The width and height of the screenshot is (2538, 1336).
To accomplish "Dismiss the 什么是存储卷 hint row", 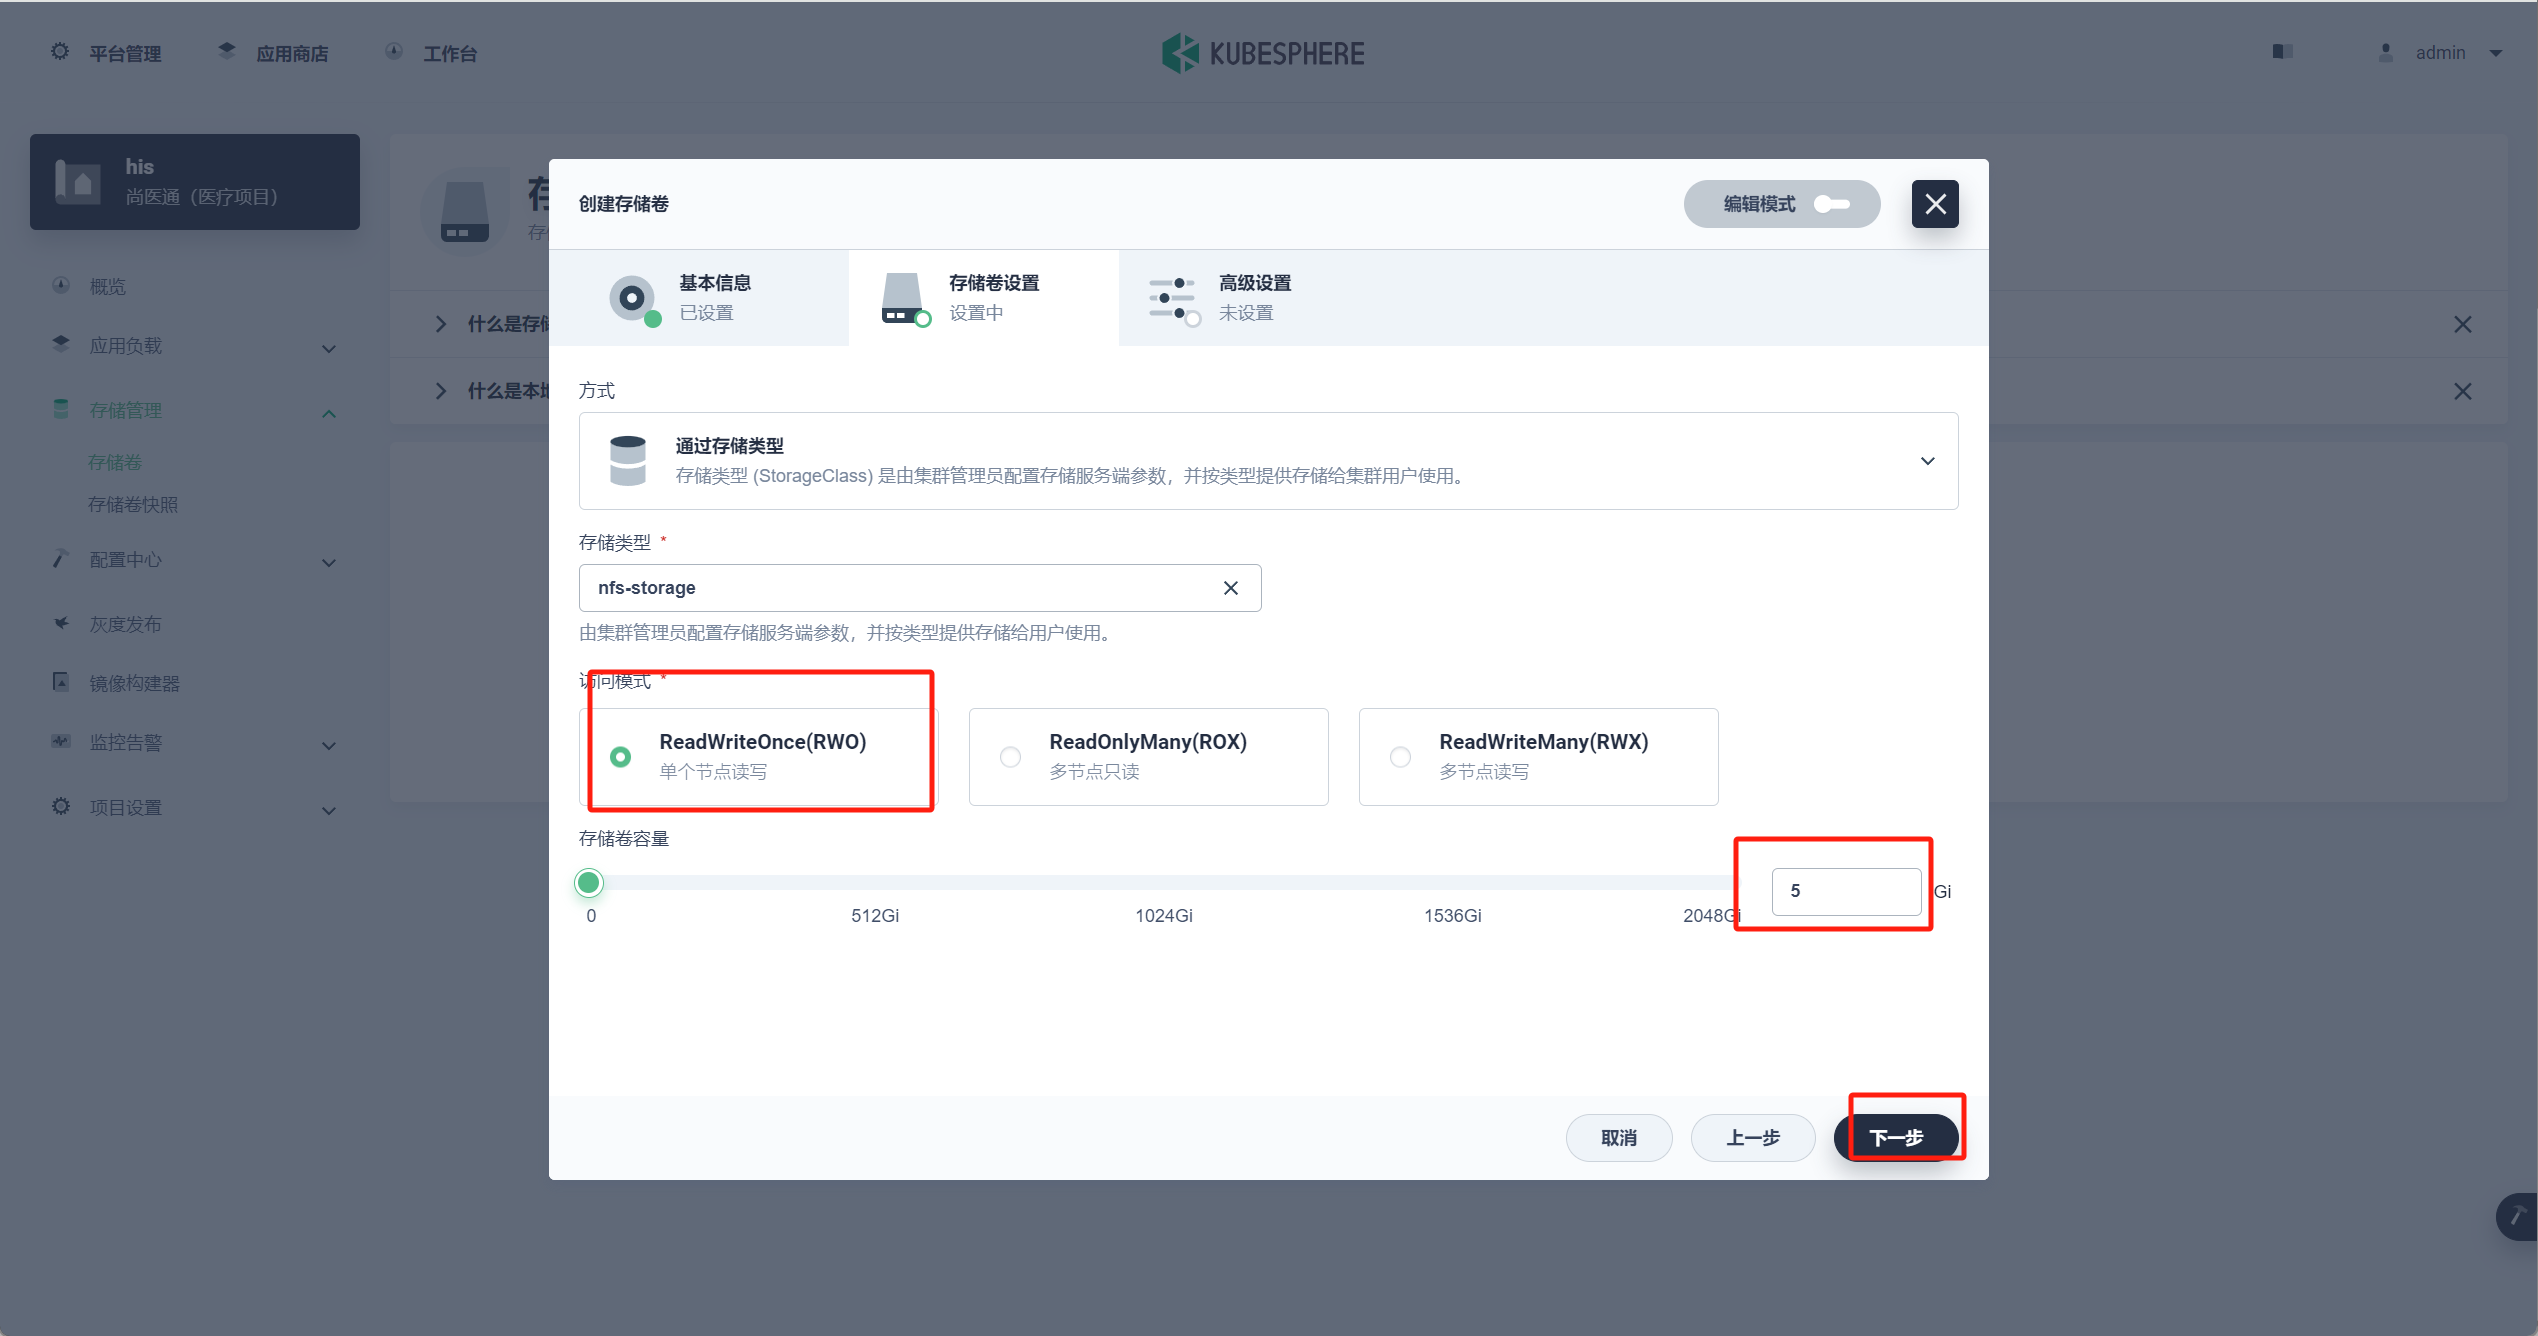I will click(2463, 324).
